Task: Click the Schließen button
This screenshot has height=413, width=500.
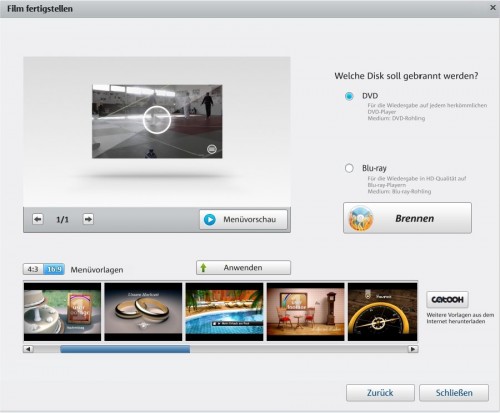Action: 454,393
